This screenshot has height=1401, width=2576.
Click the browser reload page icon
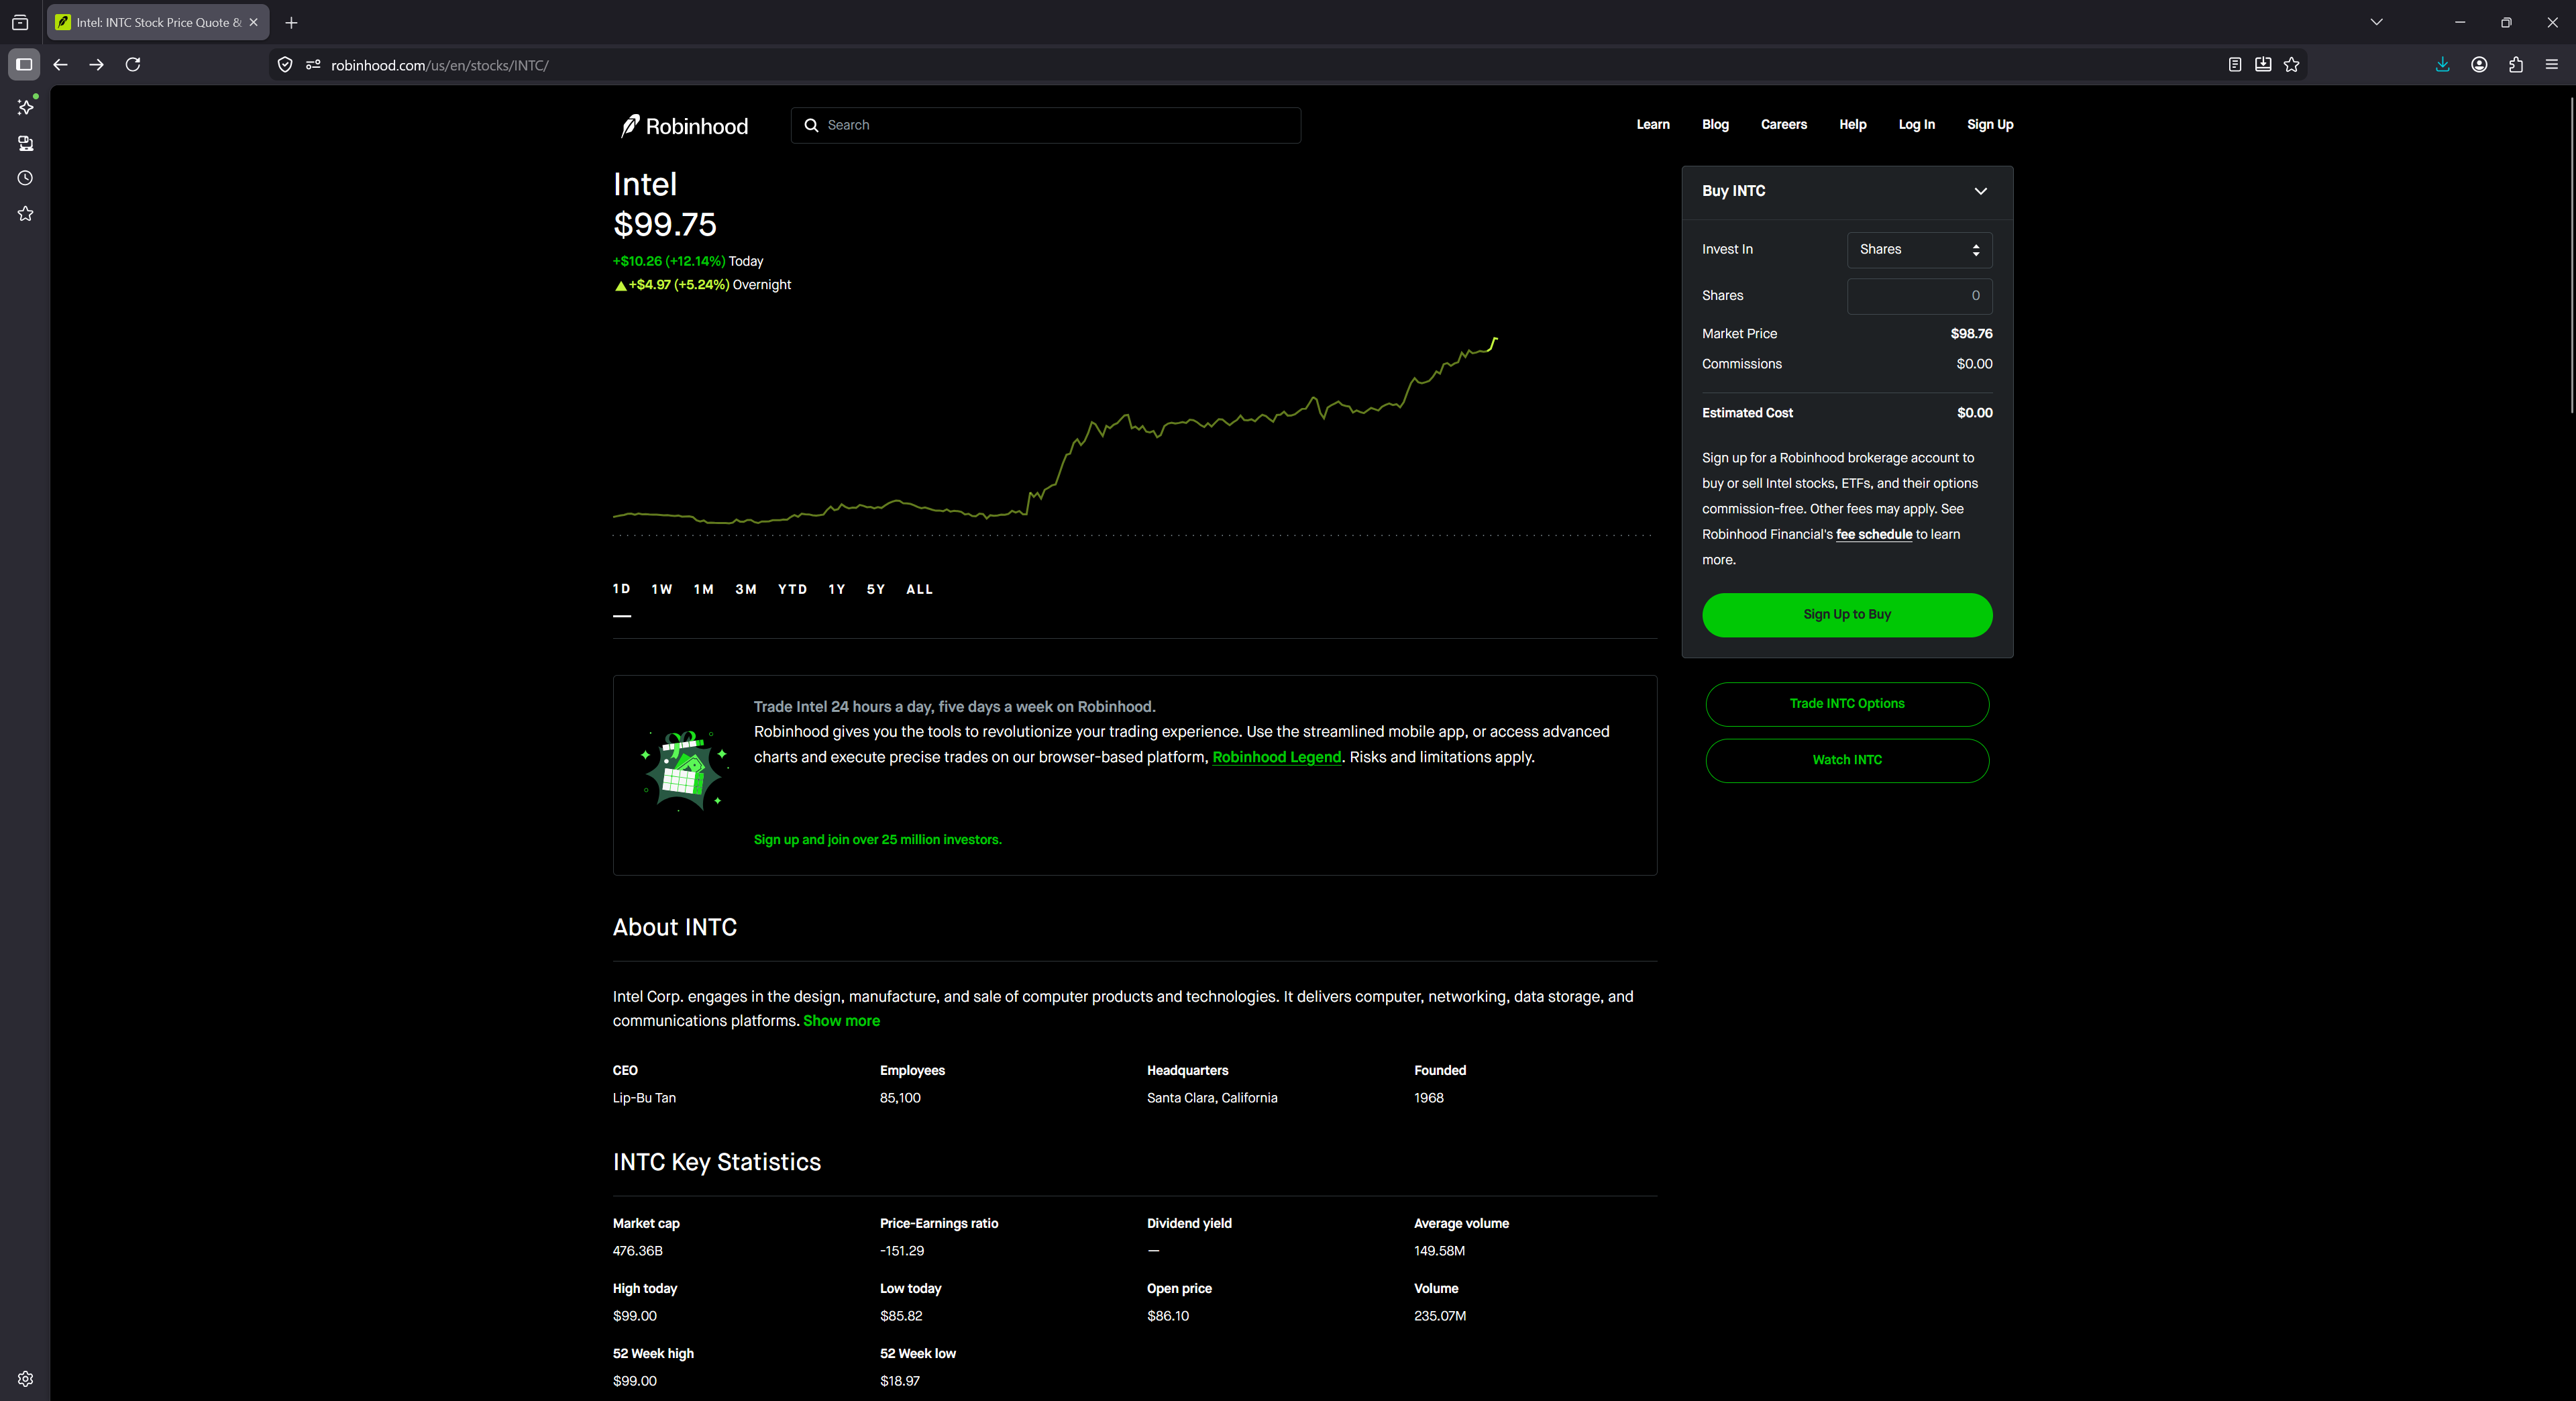[x=133, y=65]
